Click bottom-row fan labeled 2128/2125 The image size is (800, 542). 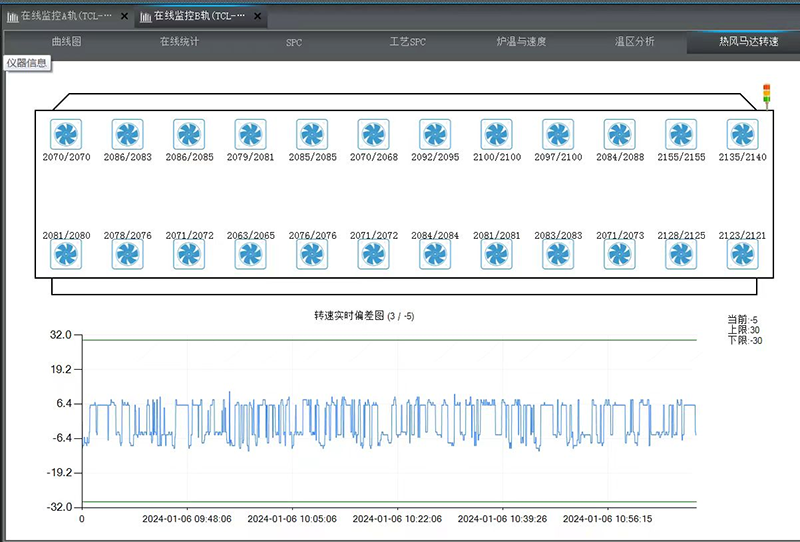pos(681,254)
